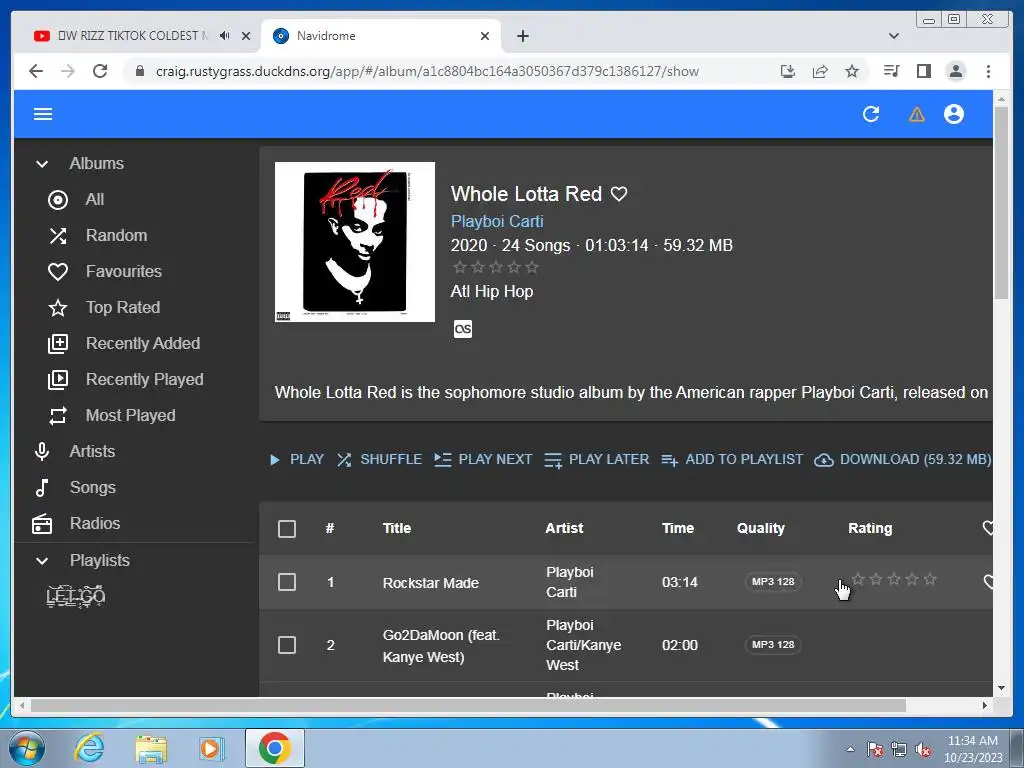Screen dimensions: 1024x768
Task: Click the browser Back arrow
Action: pos(36,71)
